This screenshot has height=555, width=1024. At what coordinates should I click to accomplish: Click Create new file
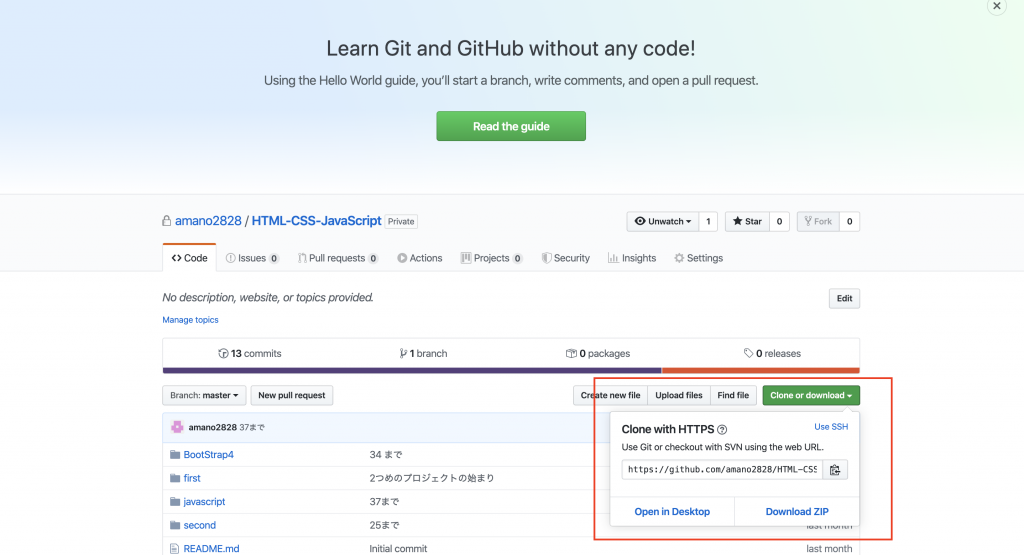[x=611, y=395]
